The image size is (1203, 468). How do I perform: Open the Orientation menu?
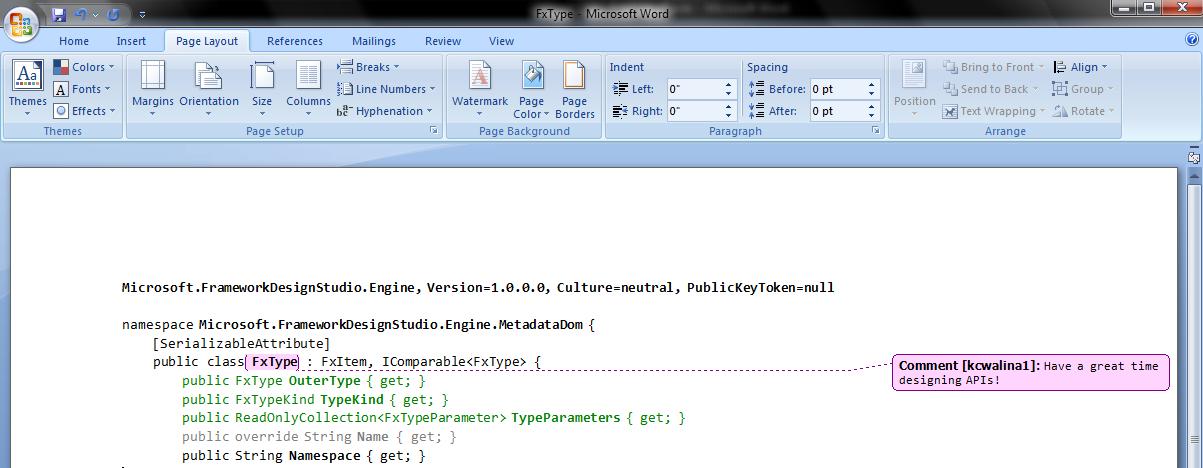click(x=209, y=86)
